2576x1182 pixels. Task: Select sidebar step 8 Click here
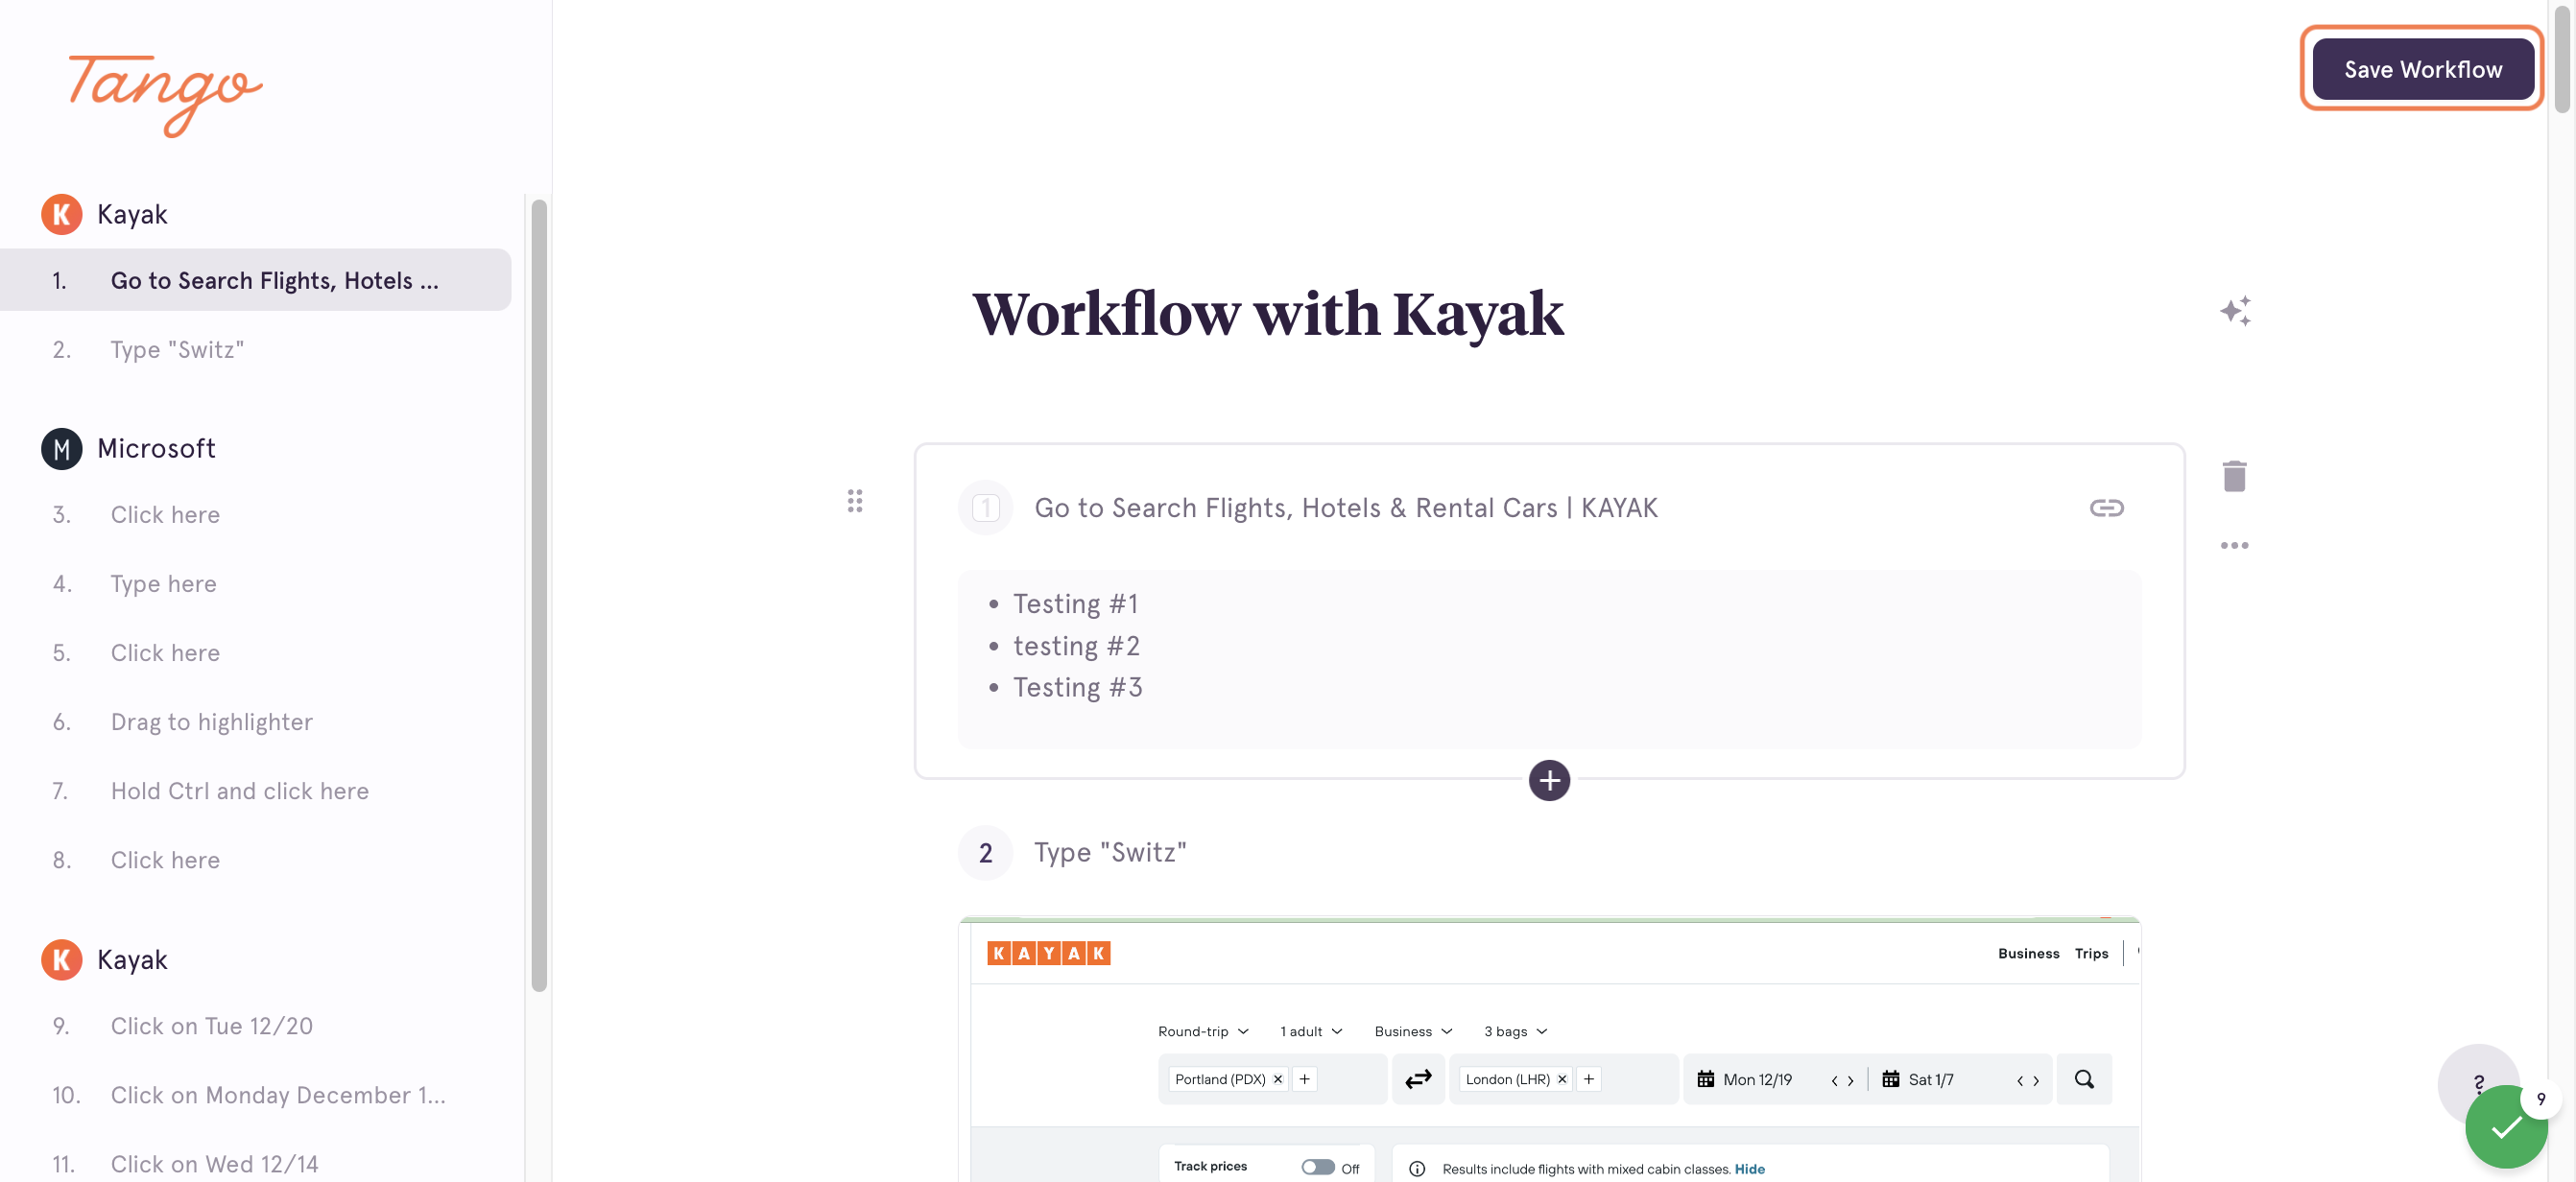tap(255, 859)
